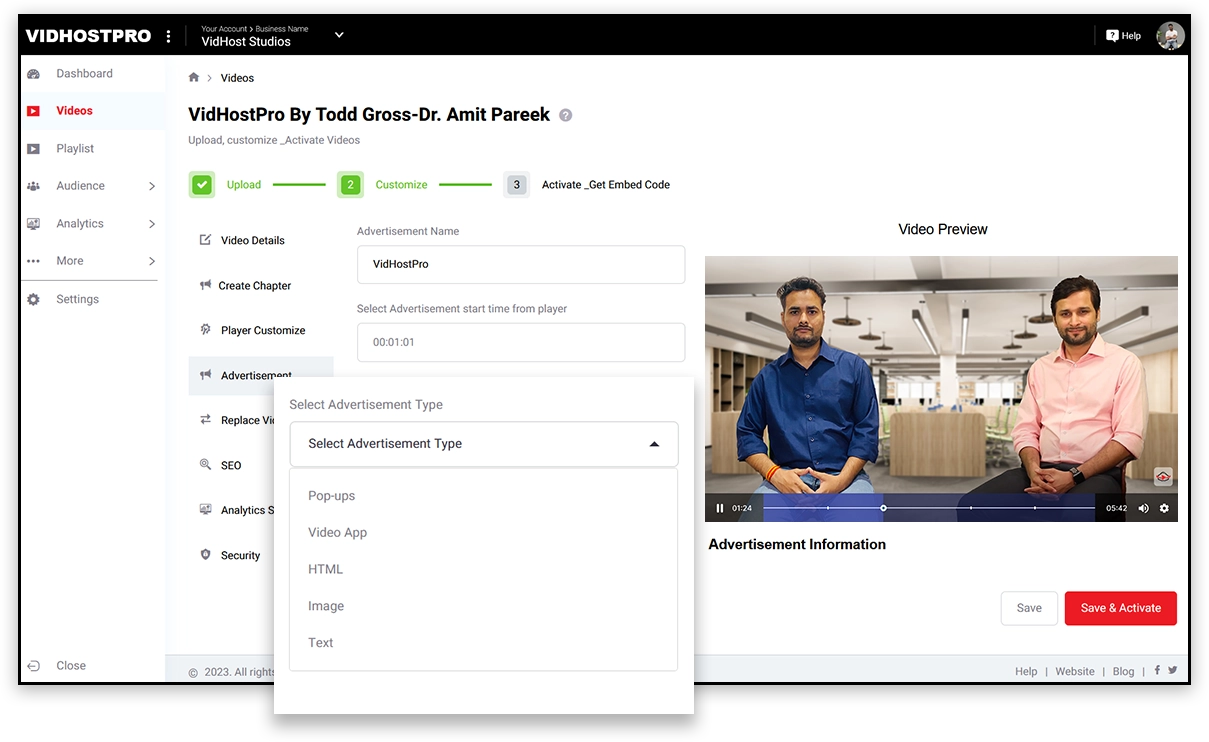The image size is (1209, 742).
Task: Click the help question mark beside title
Action: (566, 115)
